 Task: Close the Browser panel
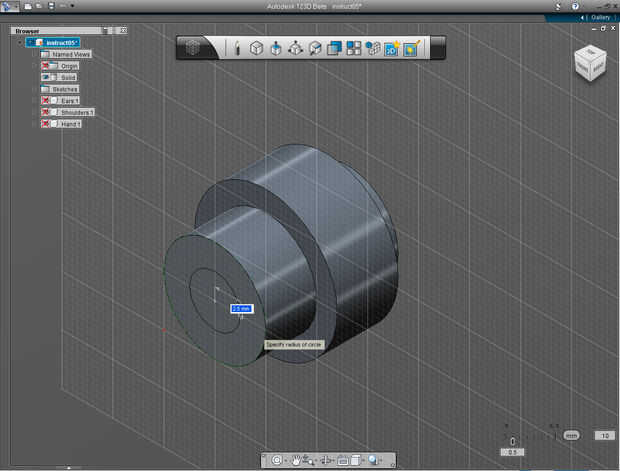click(x=123, y=30)
